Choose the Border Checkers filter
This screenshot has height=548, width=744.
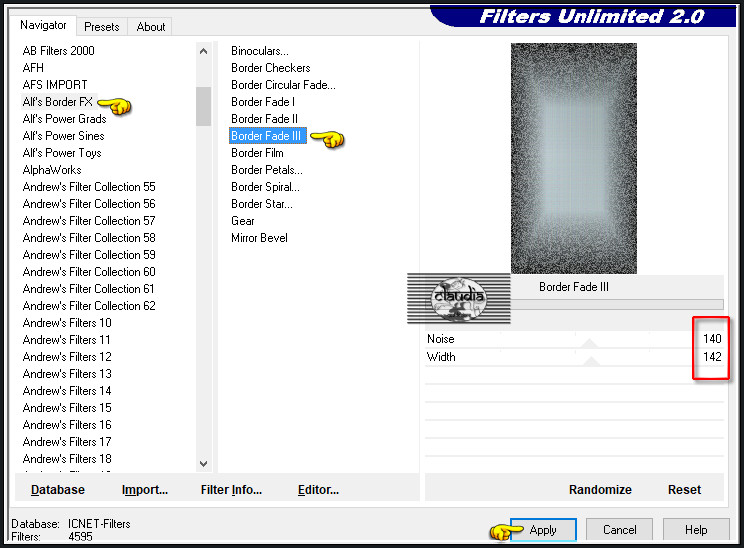tap(270, 68)
